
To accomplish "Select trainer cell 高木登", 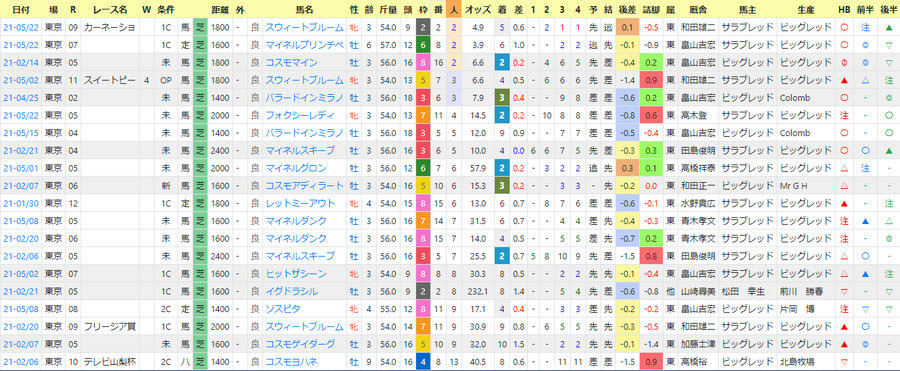I will [693, 115].
